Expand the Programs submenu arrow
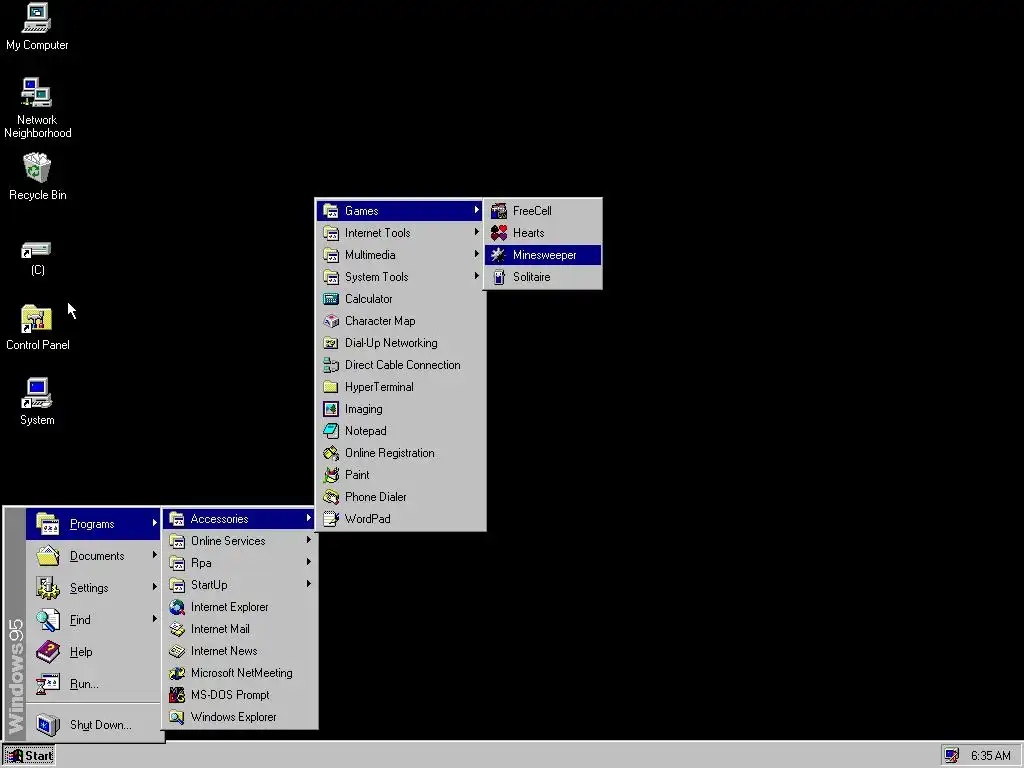This screenshot has height=768, width=1024. click(154, 523)
